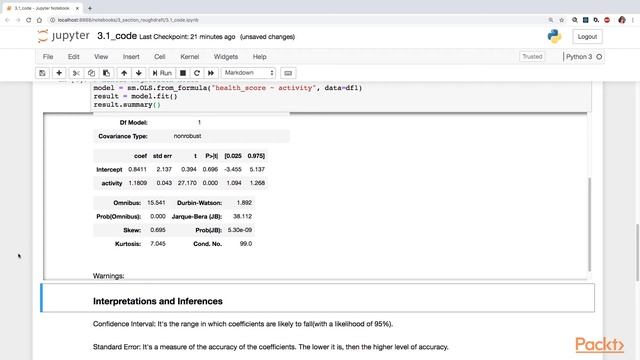Image resolution: width=640 pixels, height=360 pixels.
Task: Open the Kernel menu
Action: 190,57
